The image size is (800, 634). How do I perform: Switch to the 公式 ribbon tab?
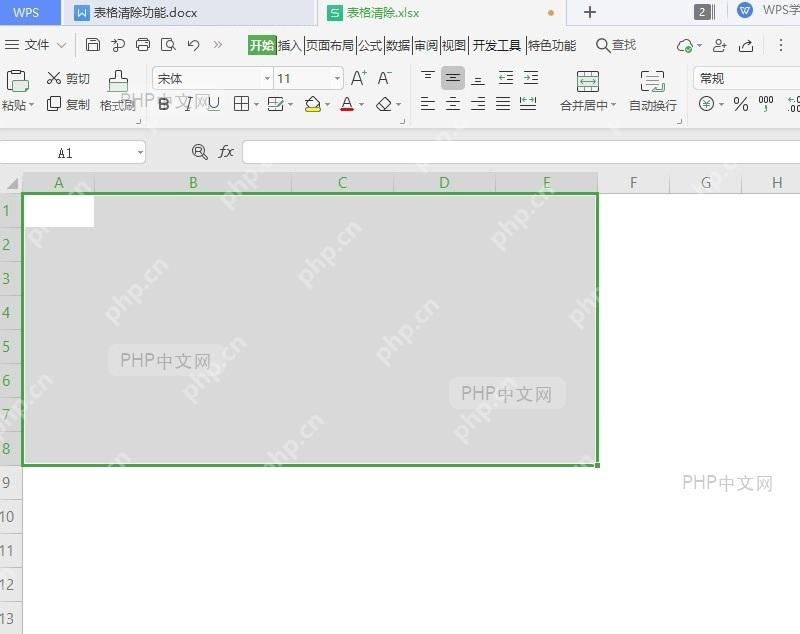pos(370,45)
